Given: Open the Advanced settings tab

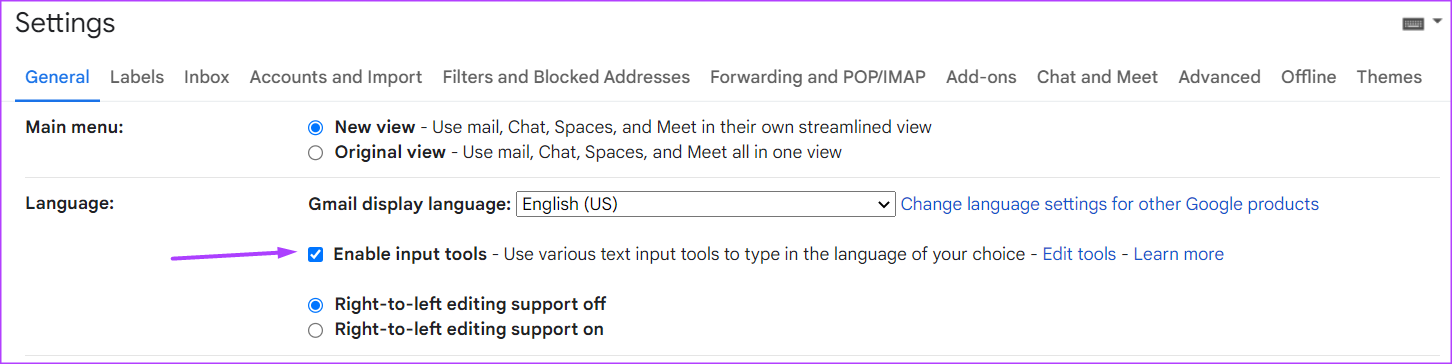Looking at the screenshot, I should pos(1219,77).
